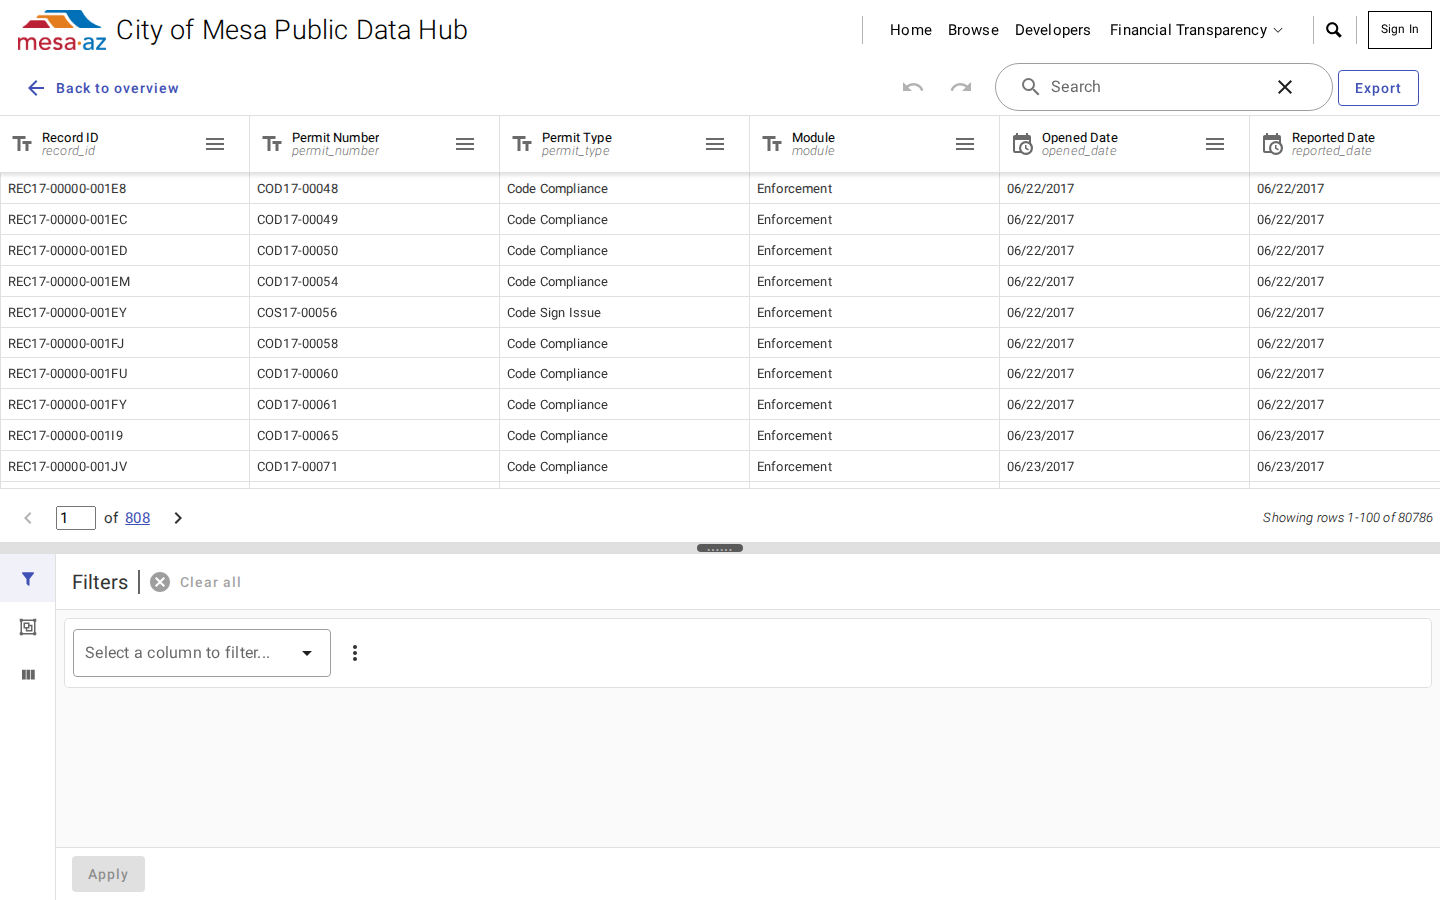The width and height of the screenshot is (1440, 900).
Task: Click the Apply button
Action: pyautogui.click(x=108, y=874)
